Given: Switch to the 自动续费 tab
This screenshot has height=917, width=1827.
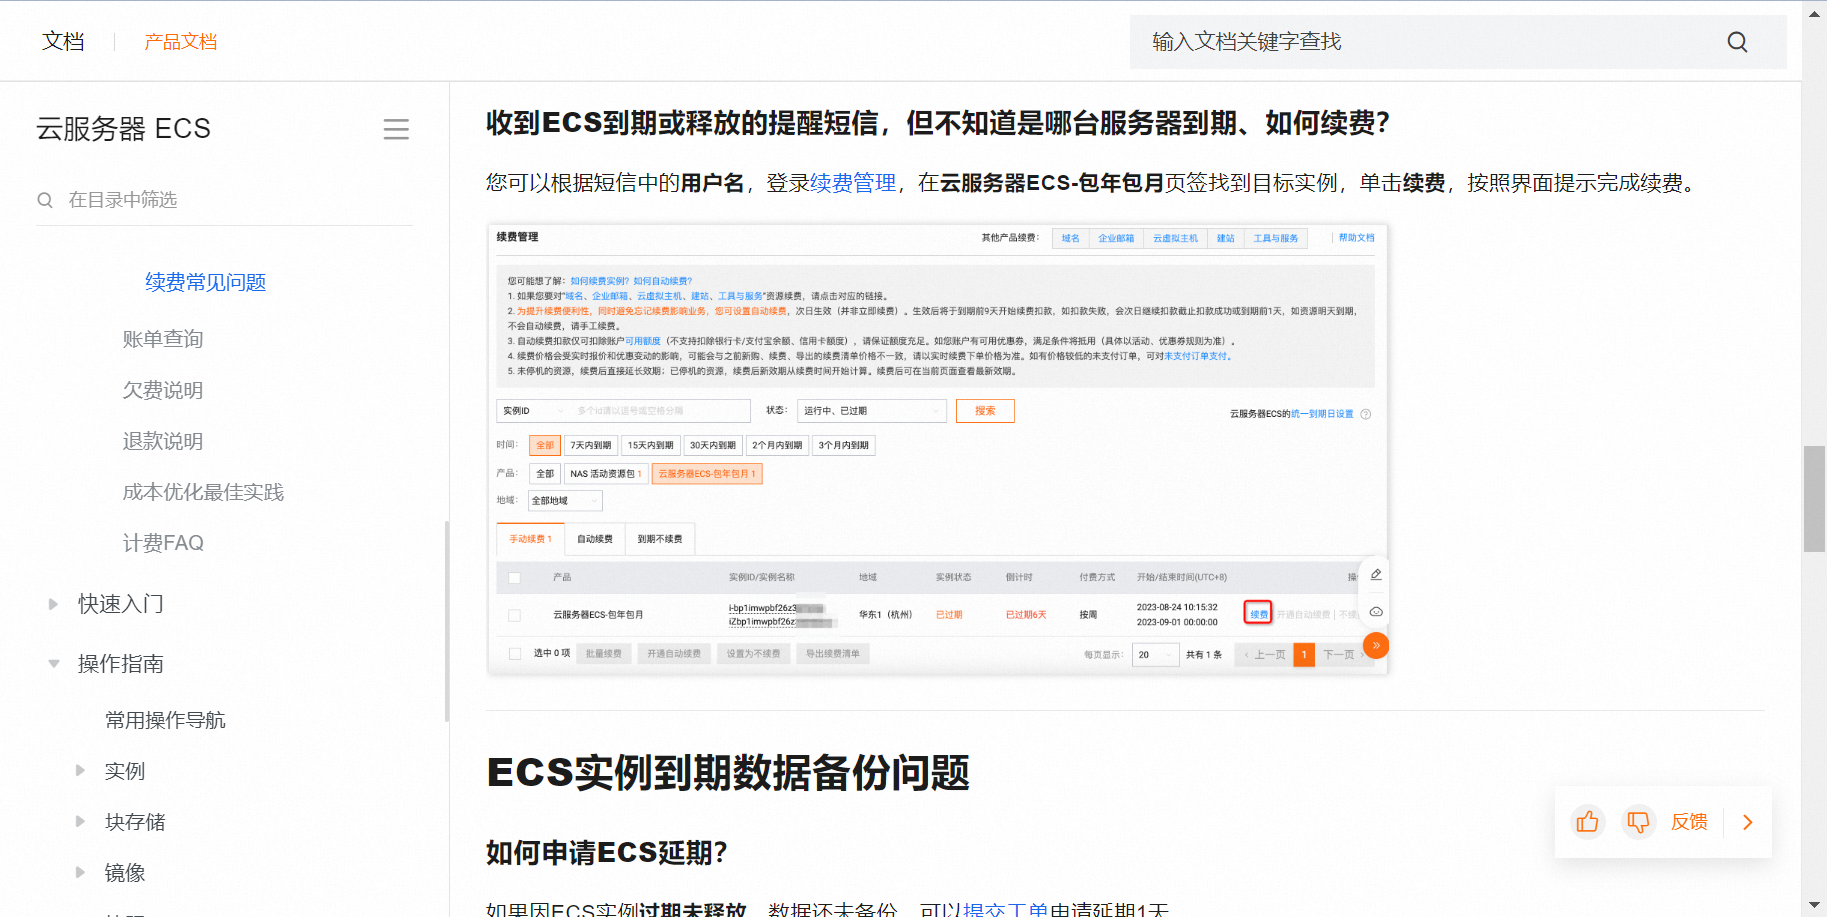Looking at the screenshot, I should click(595, 539).
